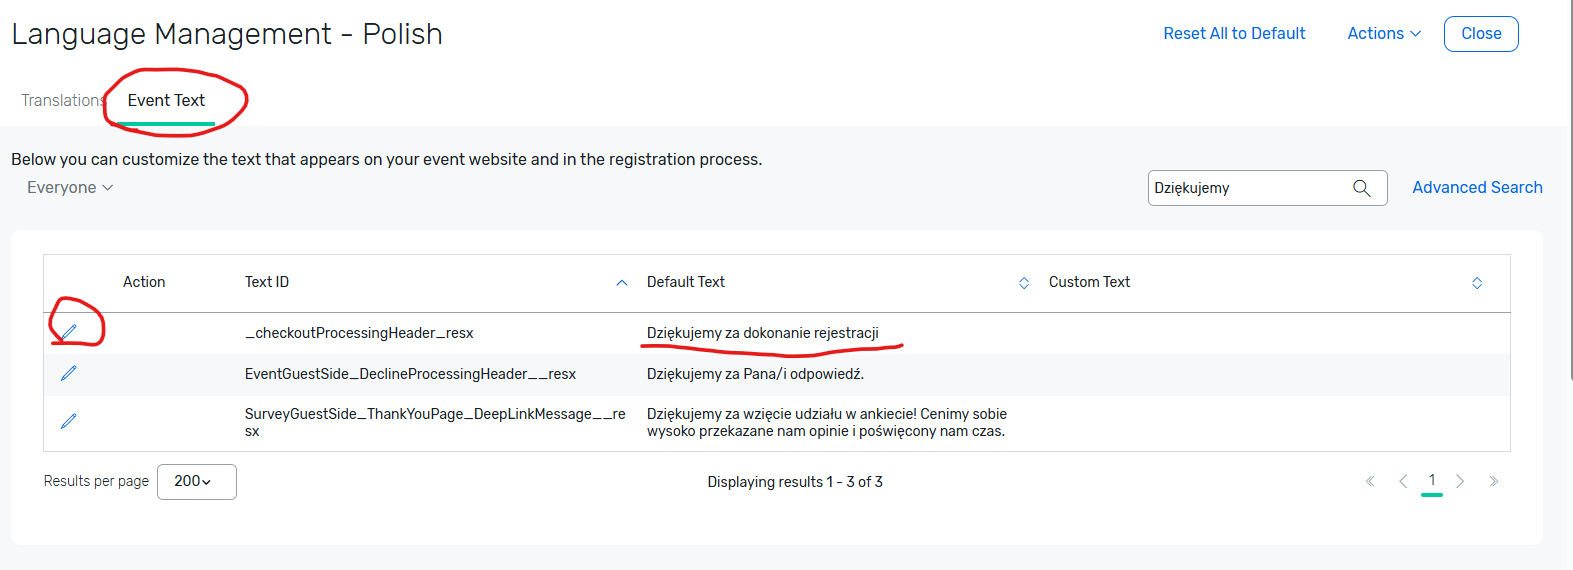Image resolution: width=1573 pixels, height=570 pixels.
Task: Go to first results page
Action: tap(1370, 482)
